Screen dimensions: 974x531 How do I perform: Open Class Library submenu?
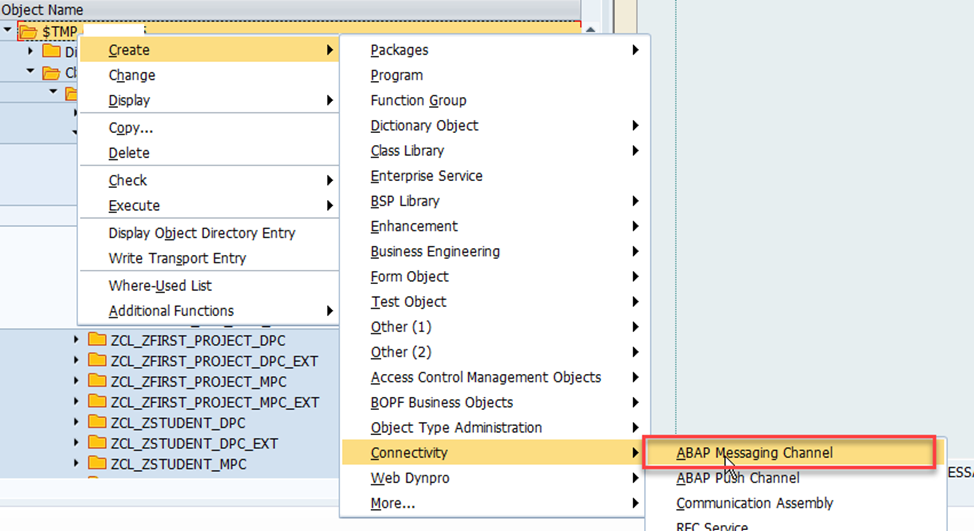(494, 151)
